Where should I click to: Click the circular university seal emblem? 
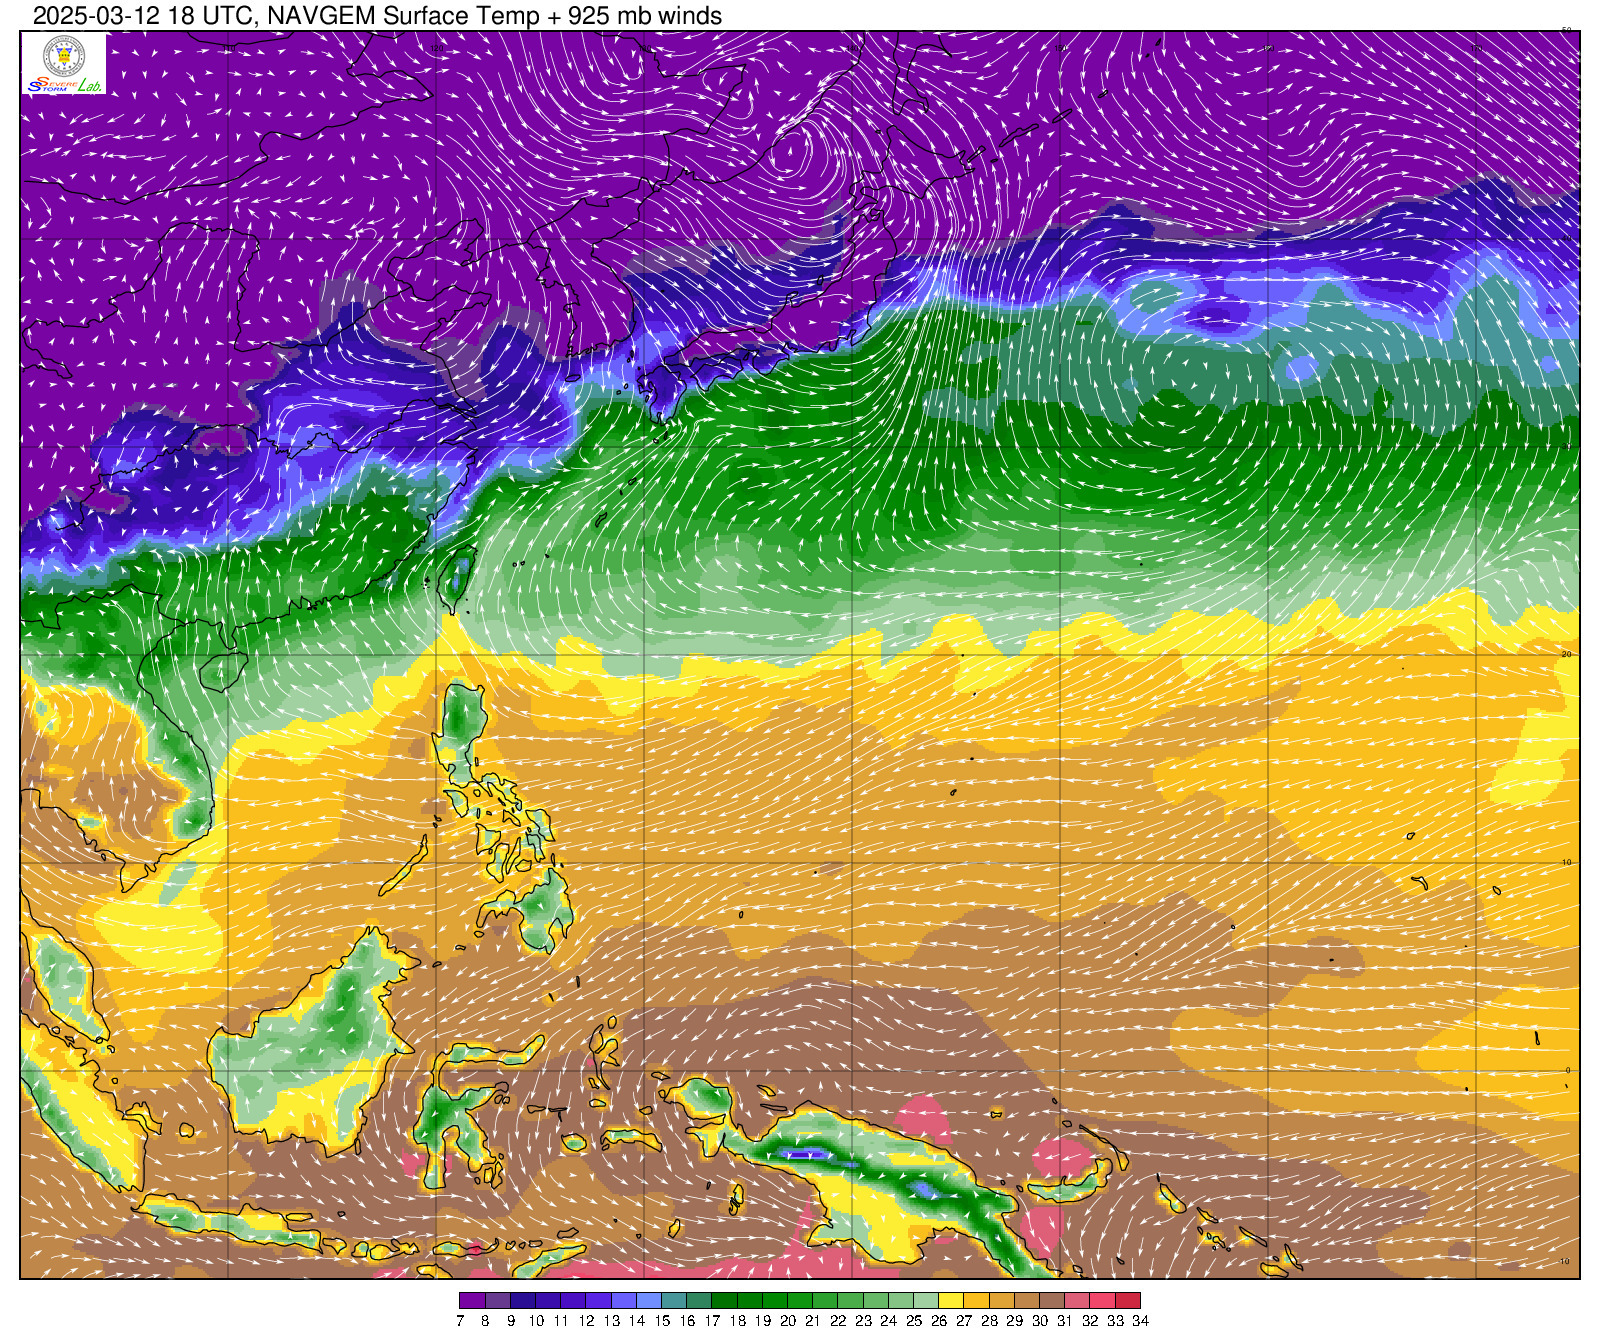tap(64, 55)
